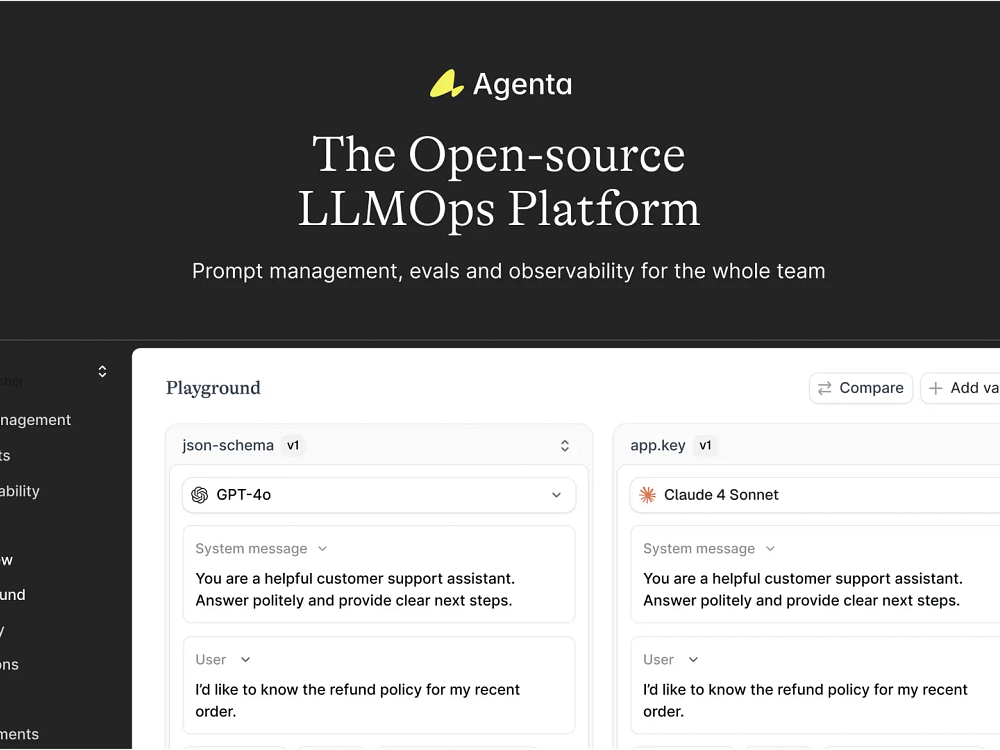The image size is (1000, 750).
Task: Open the json-schema variant selector arrows
Action: (x=564, y=445)
